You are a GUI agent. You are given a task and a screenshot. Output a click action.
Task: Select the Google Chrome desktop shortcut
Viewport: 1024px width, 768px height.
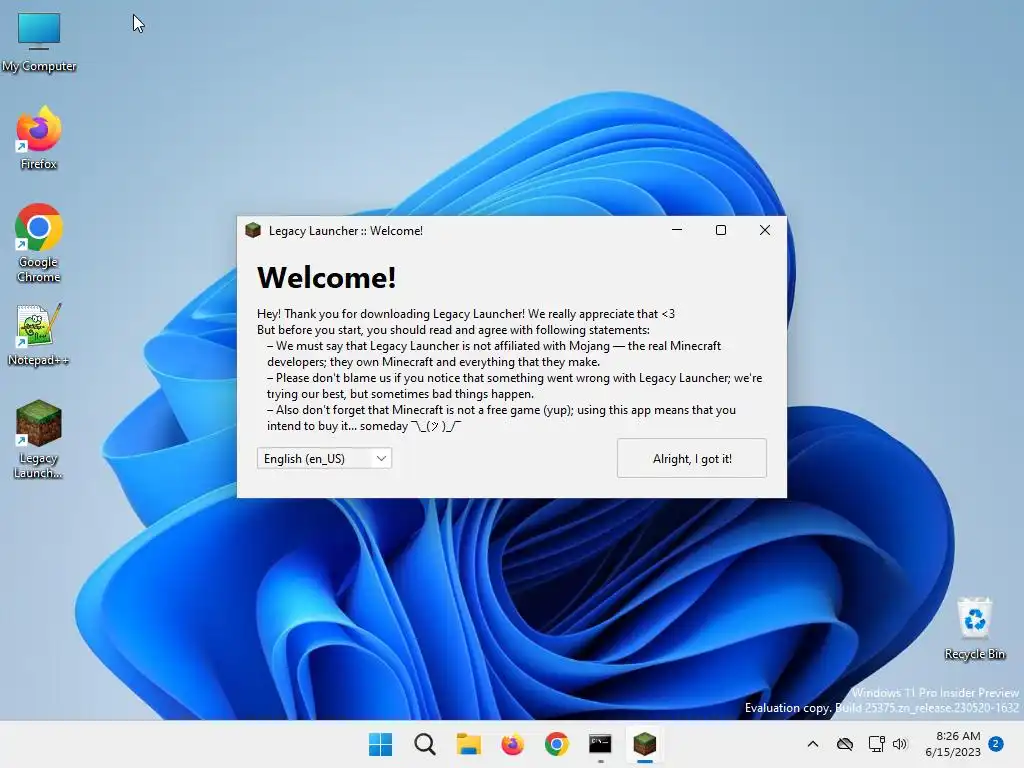tap(39, 244)
